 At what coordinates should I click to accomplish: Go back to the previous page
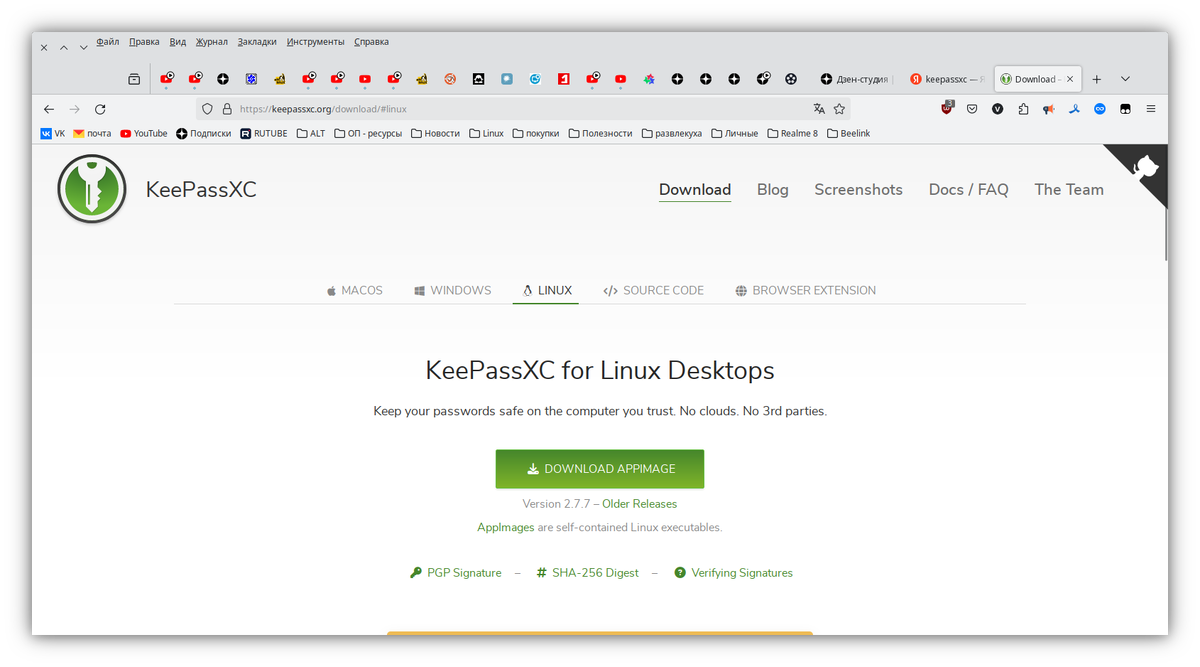pyautogui.click(x=49, y=109)
